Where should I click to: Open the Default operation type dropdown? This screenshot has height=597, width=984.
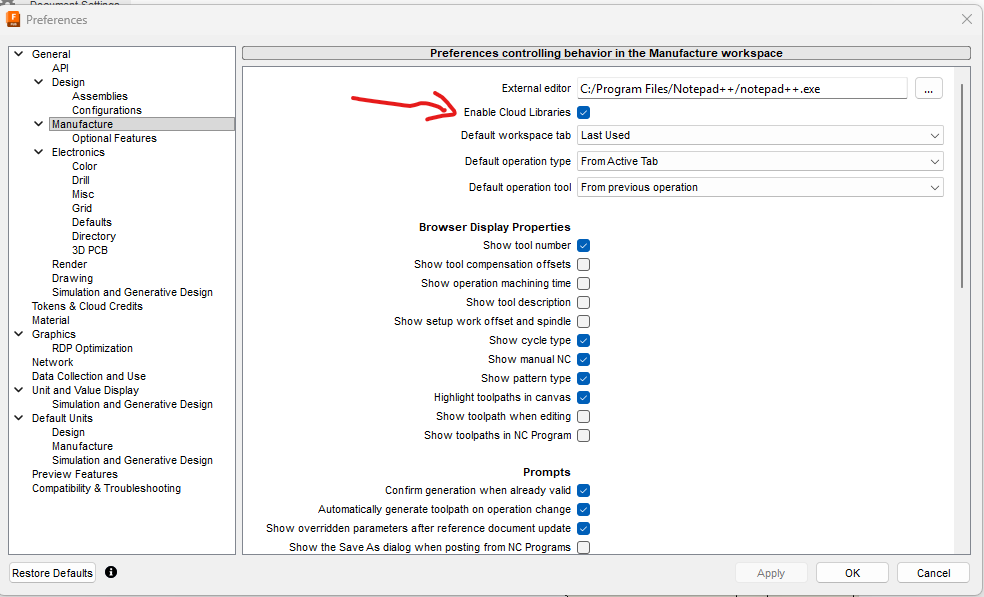(x=760, y=161)
